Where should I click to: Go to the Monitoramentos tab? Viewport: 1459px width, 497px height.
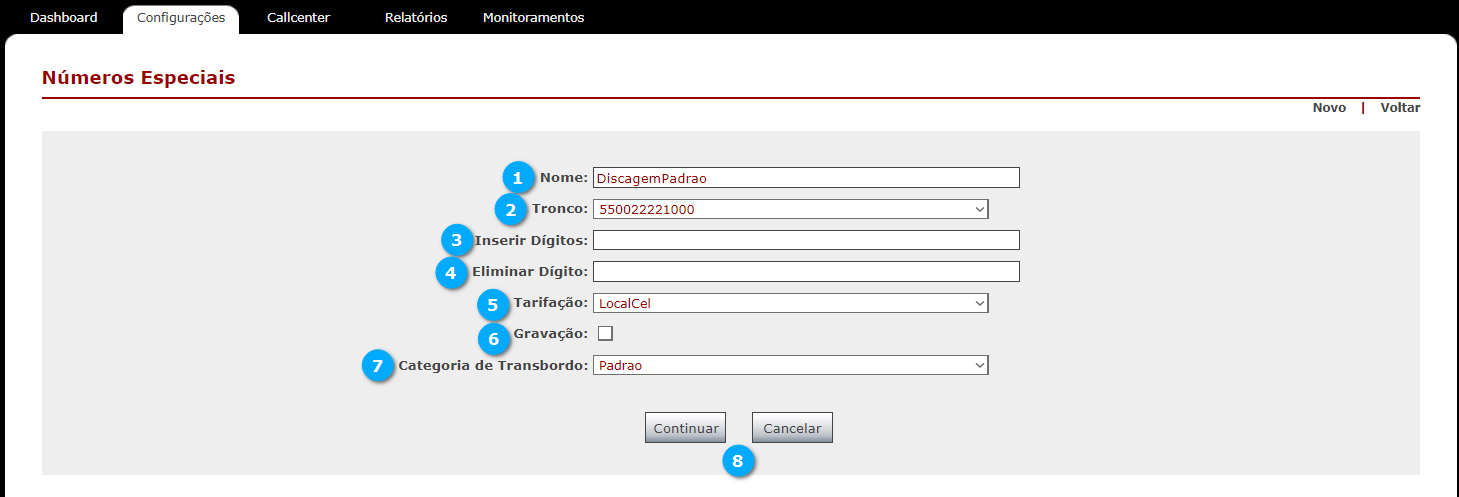[533, 18]
